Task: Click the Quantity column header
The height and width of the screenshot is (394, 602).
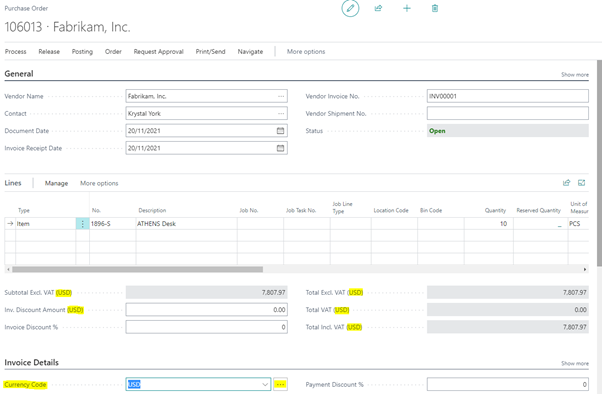Action: (495, 210)
